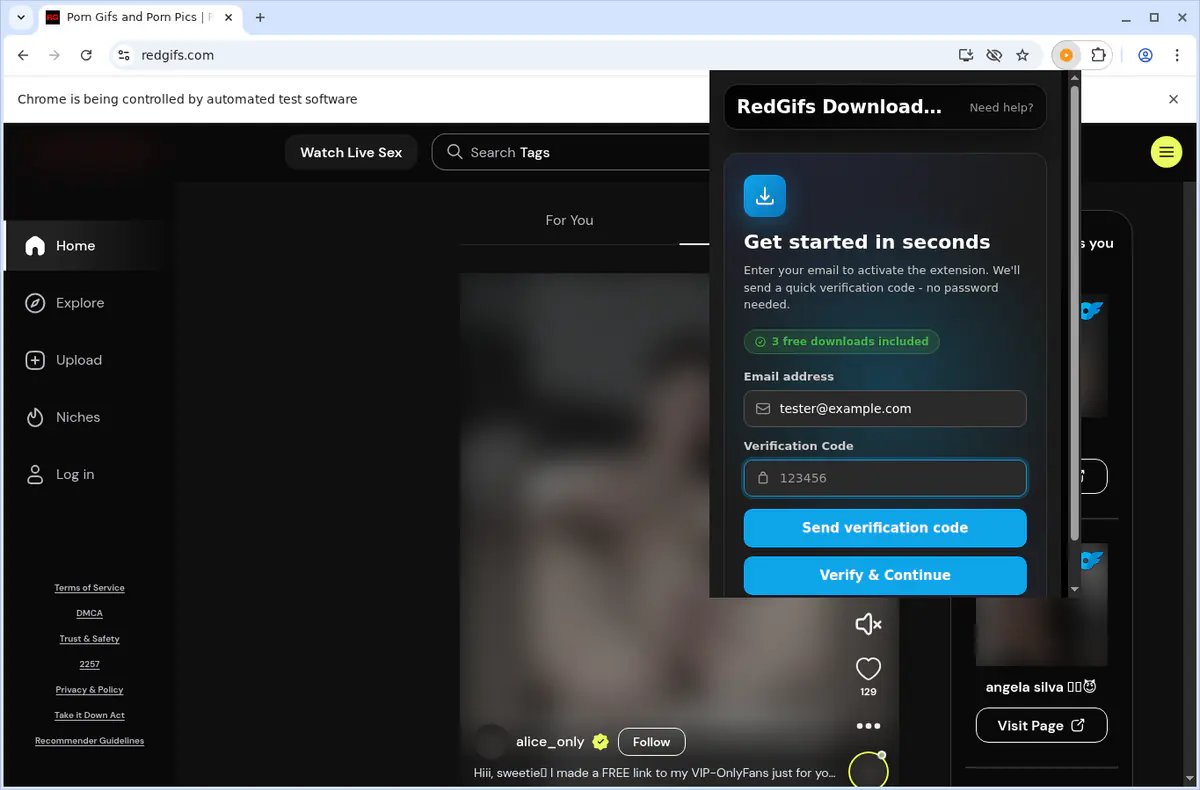Open the Take It Down Act link
Viewport: 1200px width, 790px height.
pyautogui.click(x=89, y=715)
